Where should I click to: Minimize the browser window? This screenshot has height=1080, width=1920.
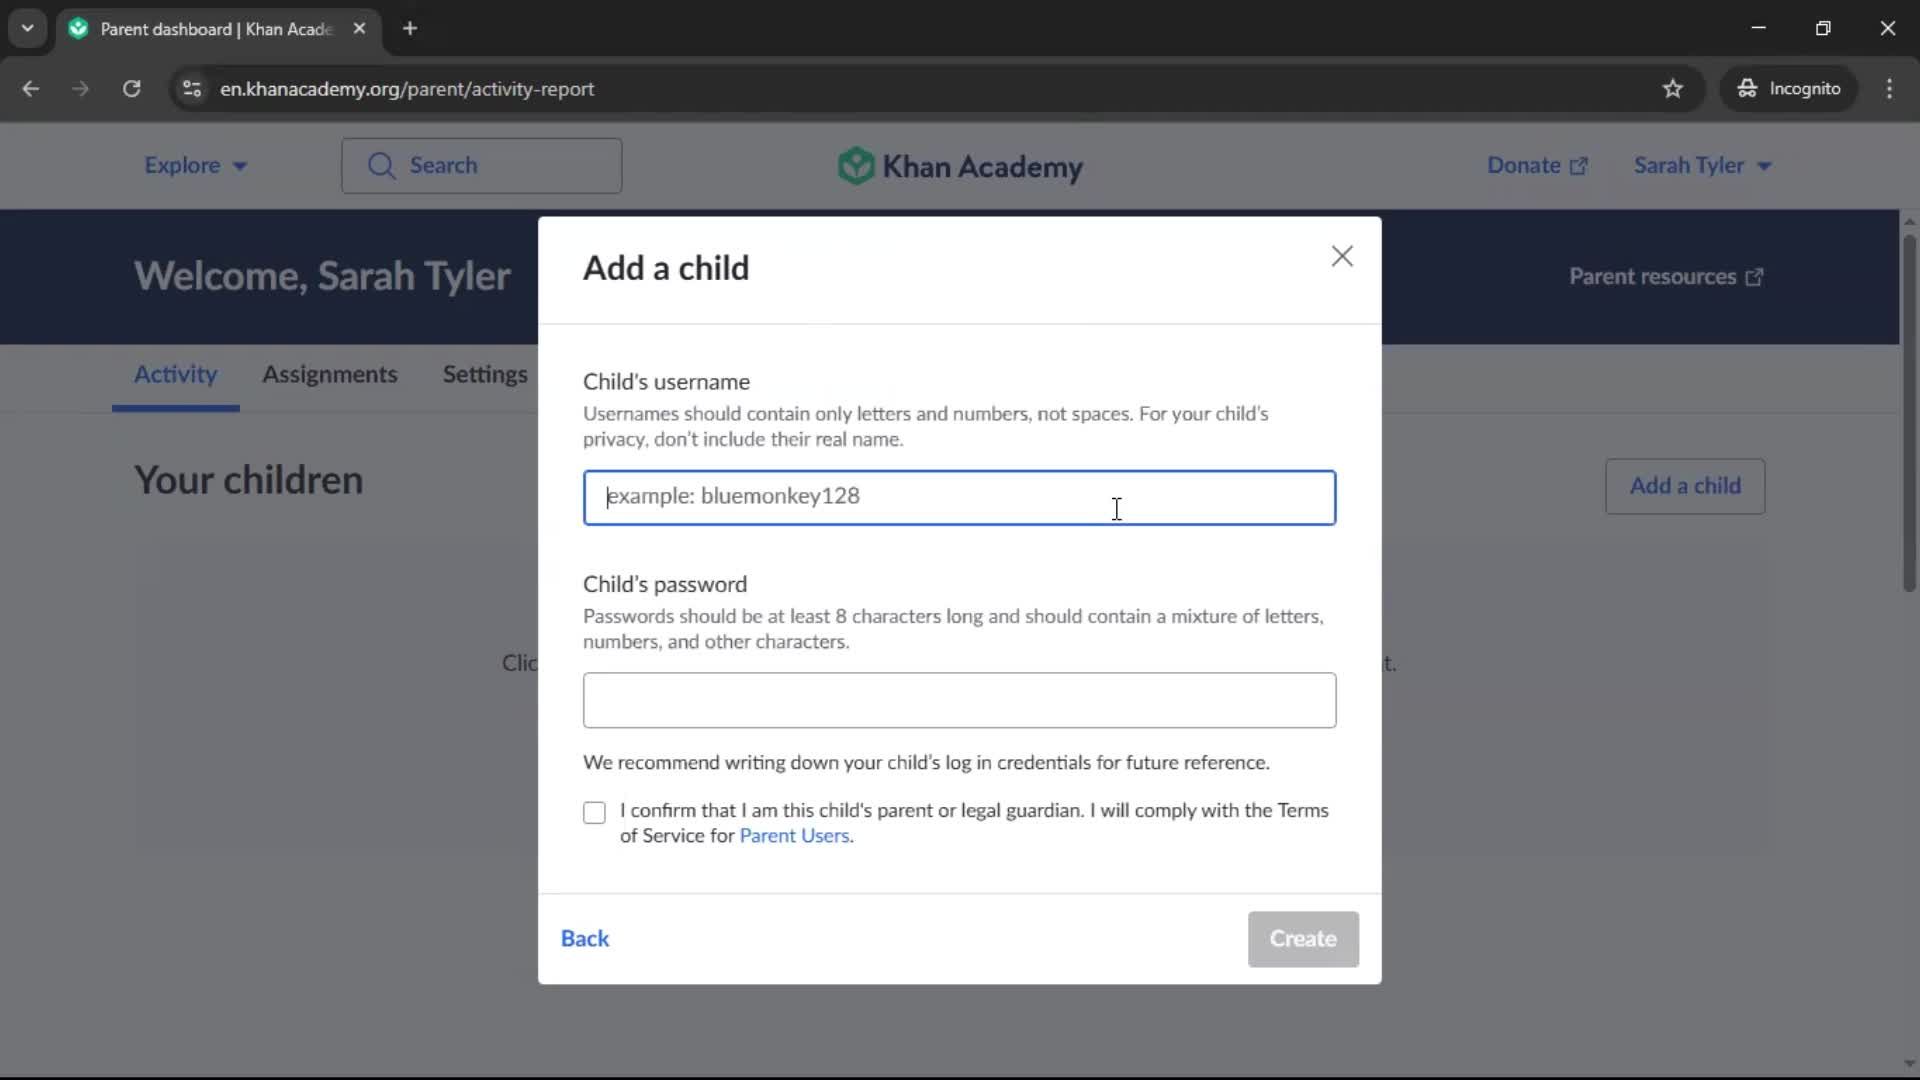tap(1759, 28)
